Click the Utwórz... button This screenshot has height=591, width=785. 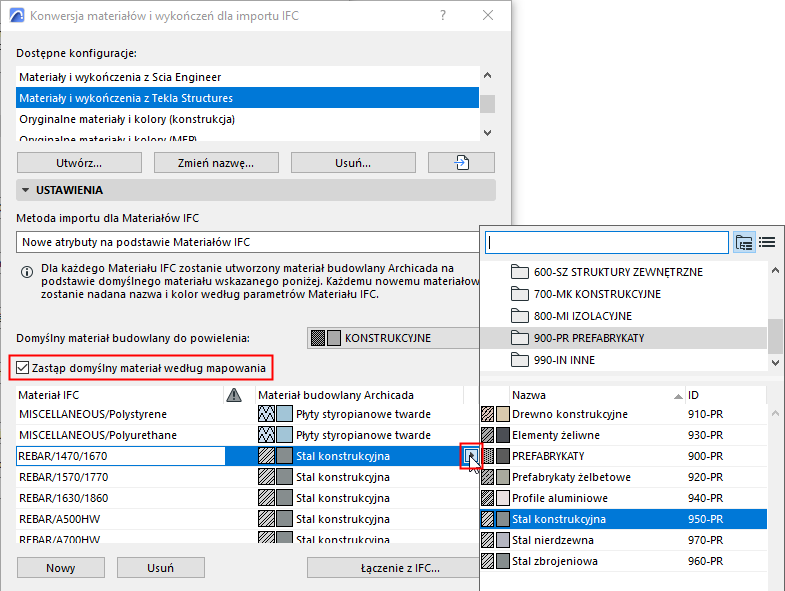[x=79, y=163]
